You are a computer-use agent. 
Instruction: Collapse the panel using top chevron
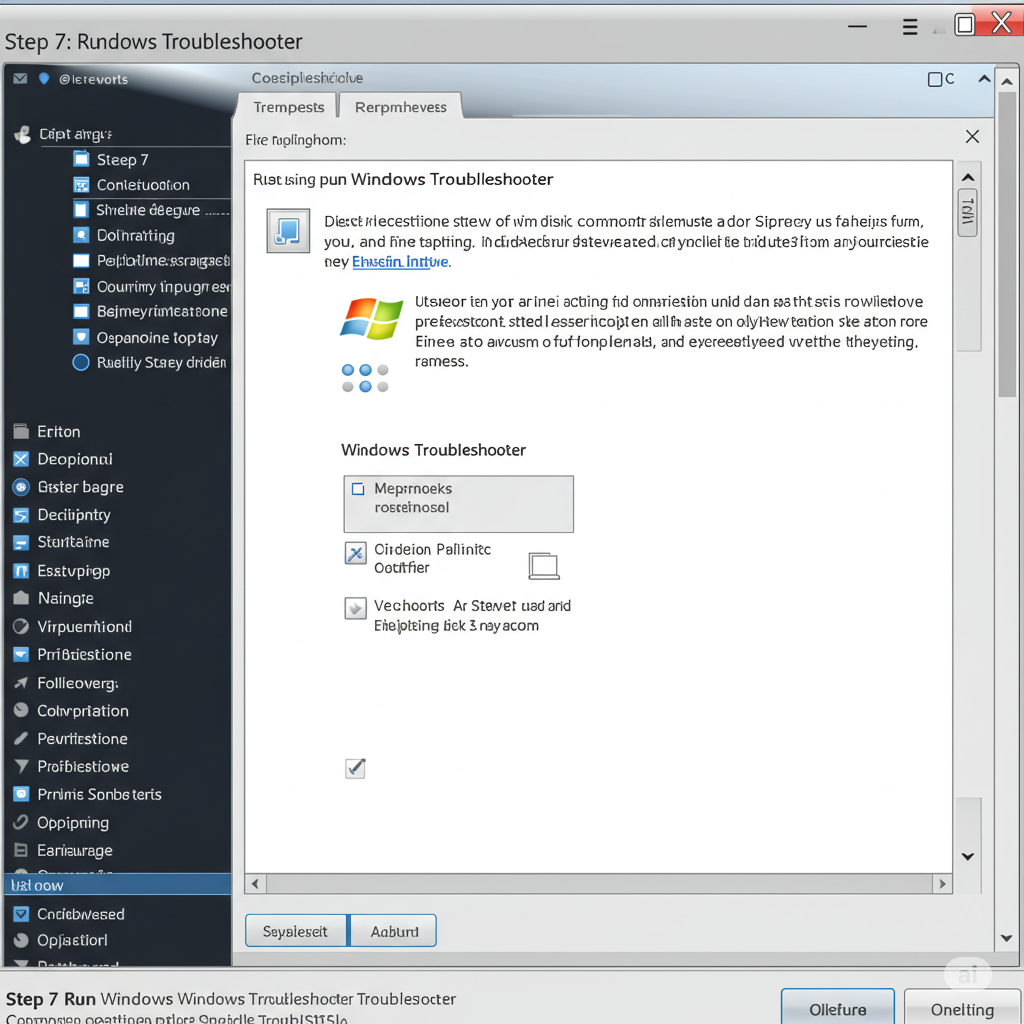click(984, 79)
